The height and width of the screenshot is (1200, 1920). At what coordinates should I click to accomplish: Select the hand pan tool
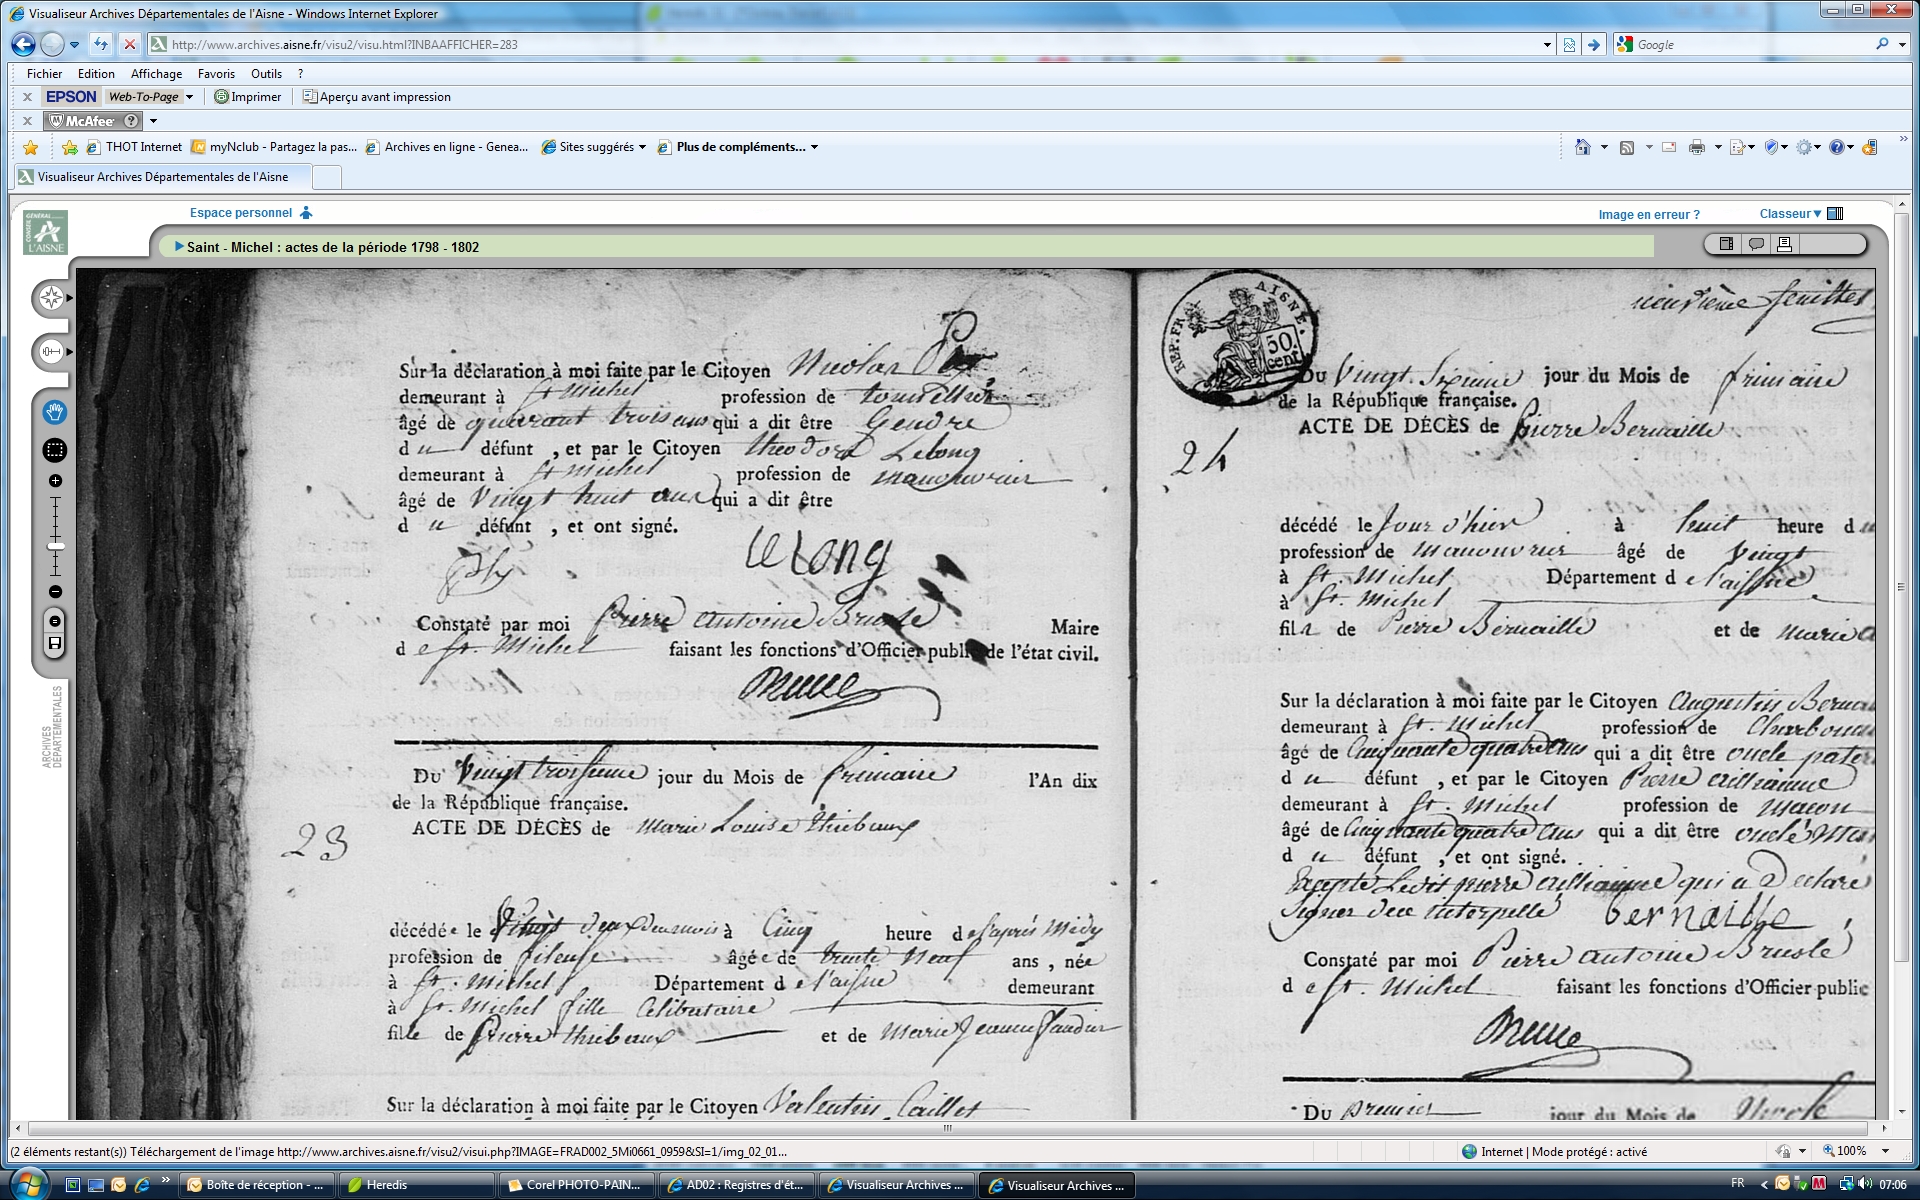(x=55, y=412)
